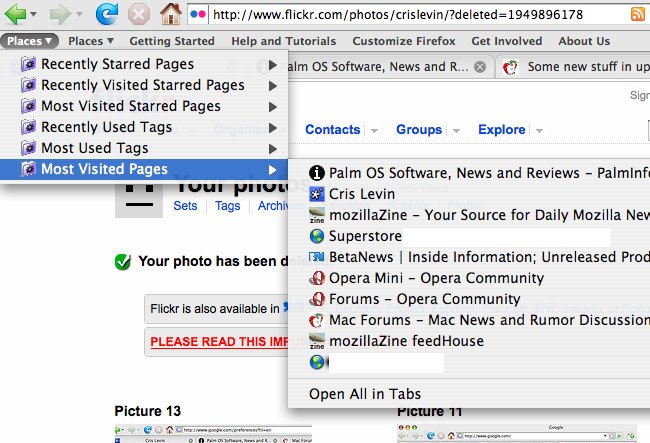Close the Palm OS Software tab
This screenshot has width=650, height=443.
pos(480,67)
